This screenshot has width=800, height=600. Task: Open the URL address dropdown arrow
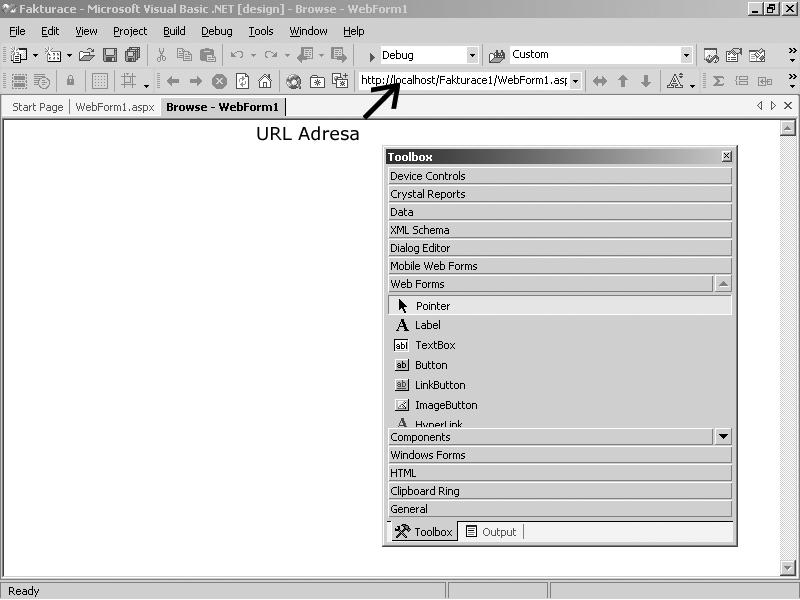(576, 81)
